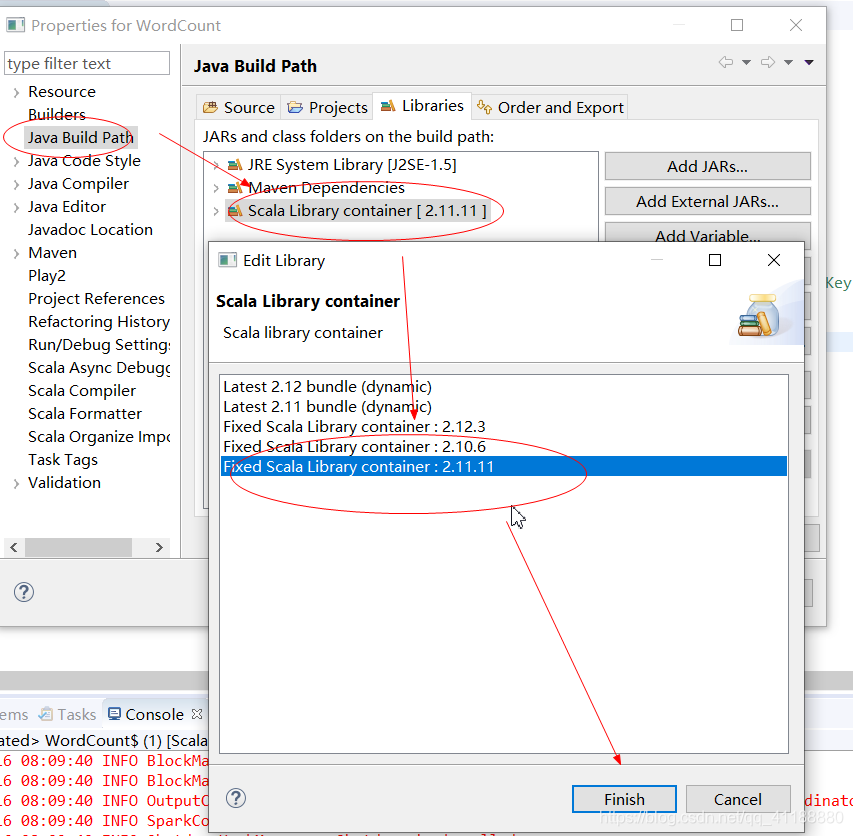Open the Tasks view tab
Viewport: 853px width, 836px height.
coord(67,714)
